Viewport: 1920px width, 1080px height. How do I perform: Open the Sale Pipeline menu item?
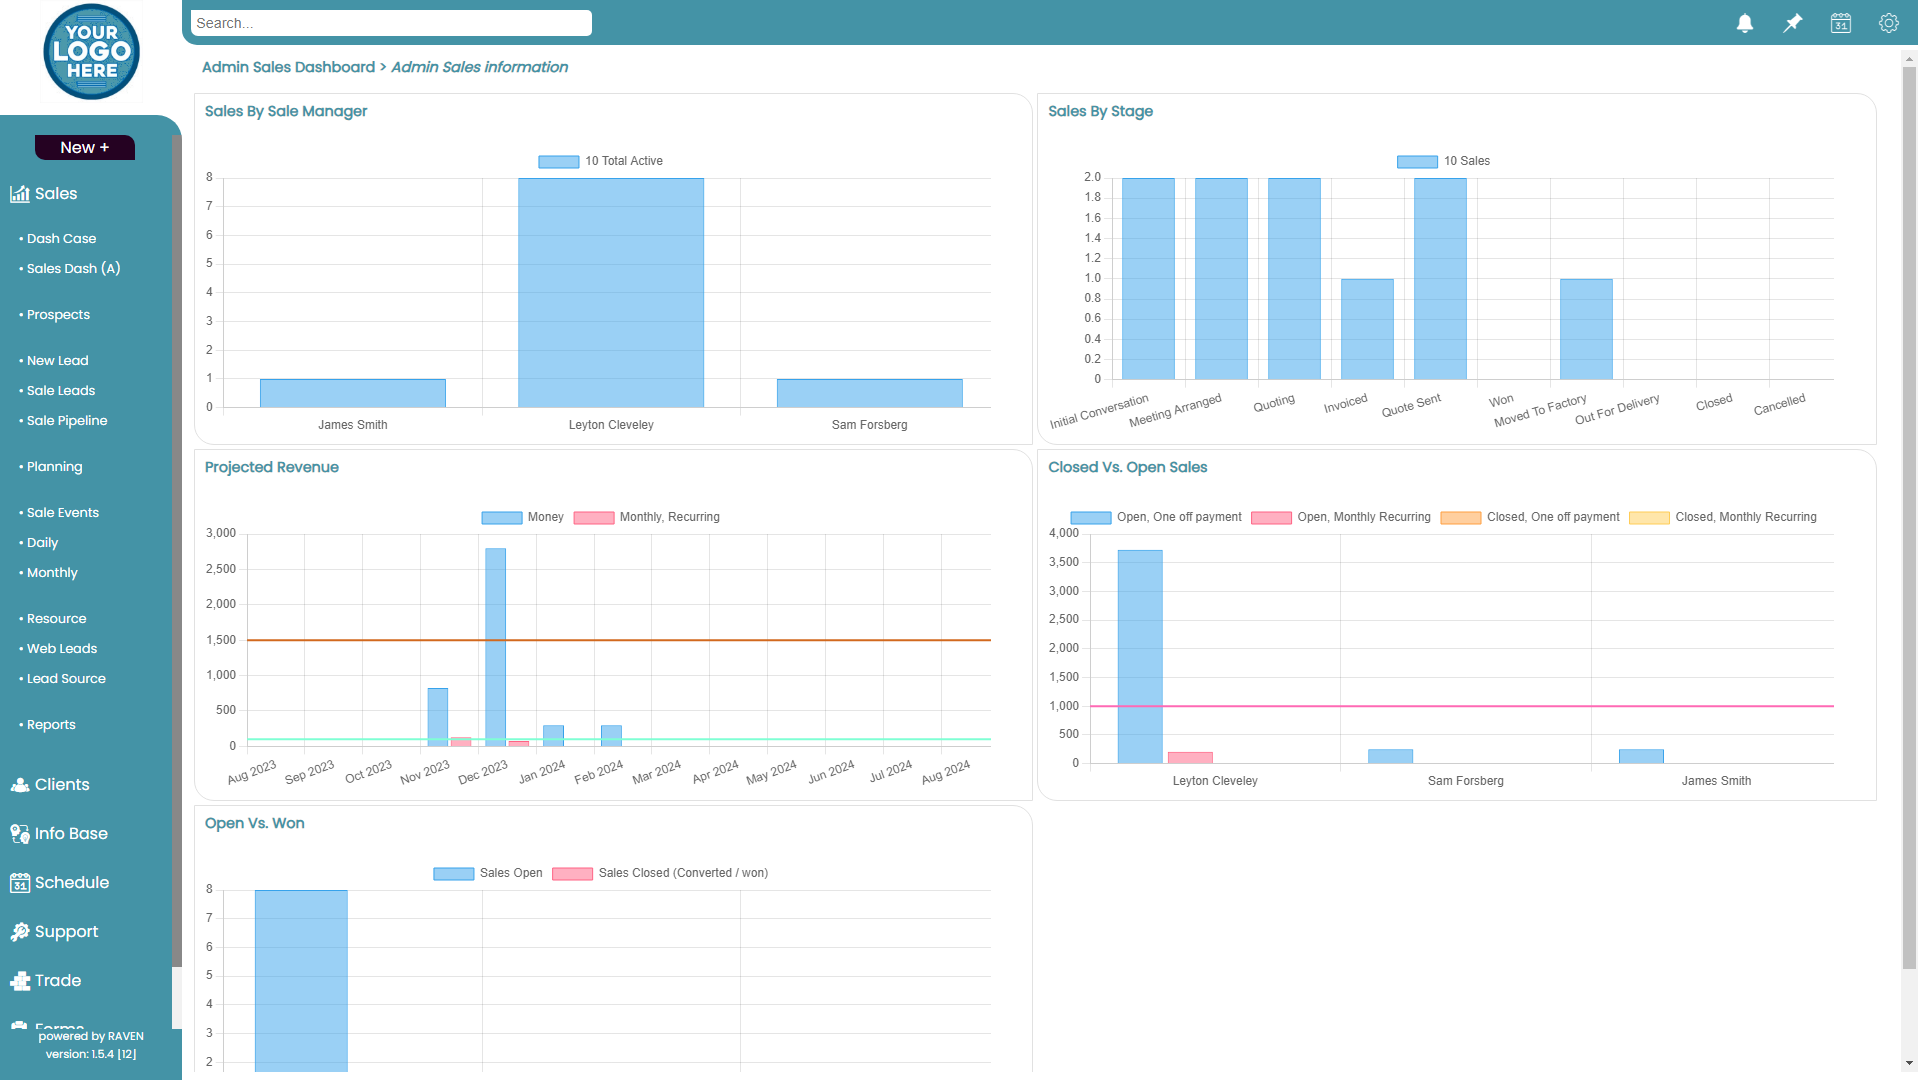67,421
